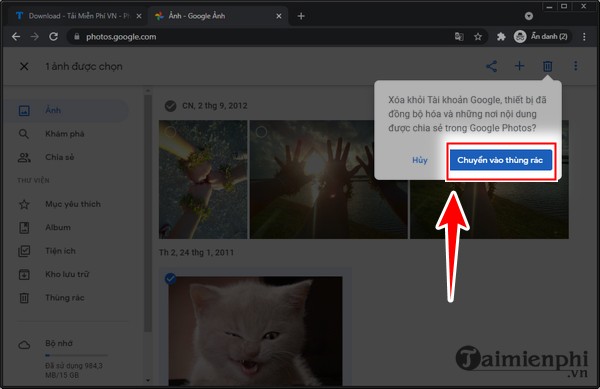Close the 'Ảnh - Google Ảnh' tab
The width and height of the screenshot is (600, 389).
[x=279, y=16]
